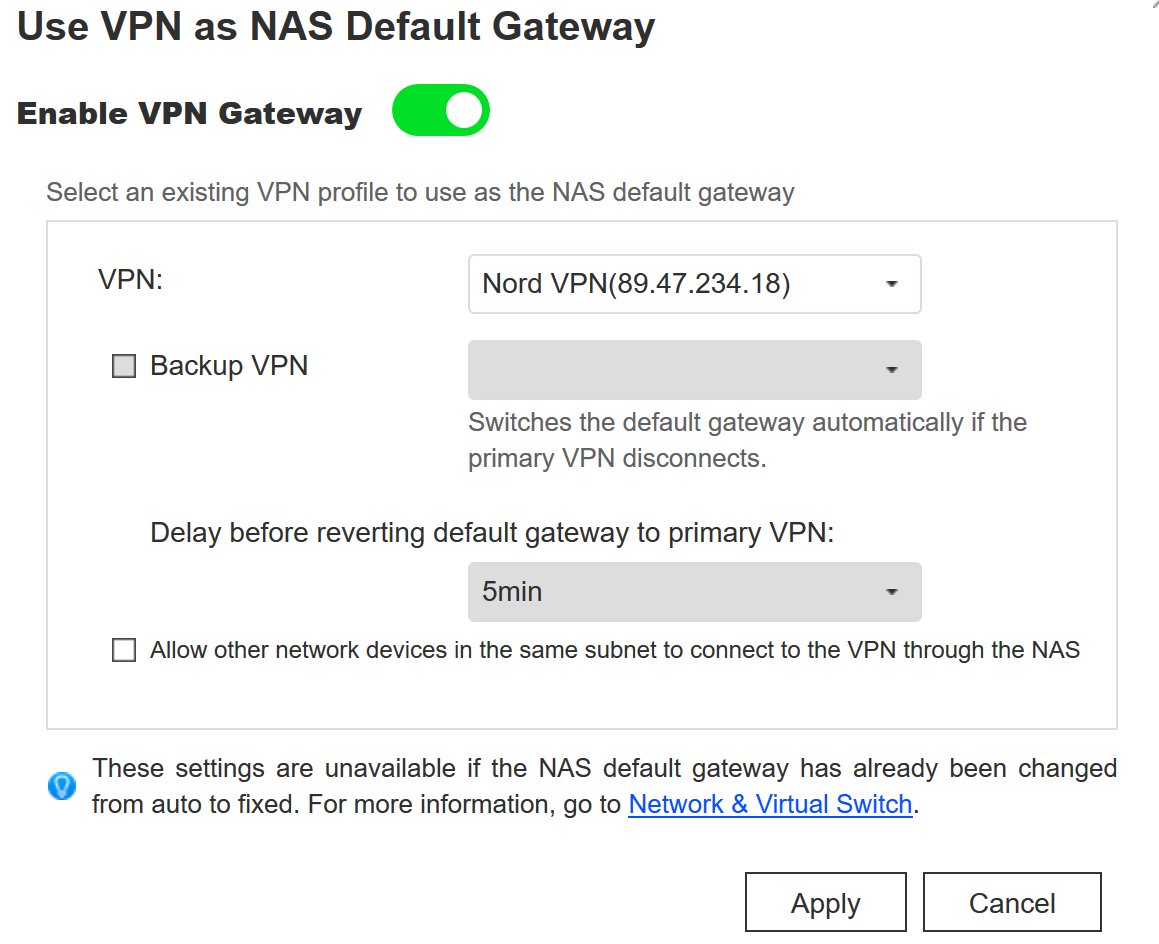
Task: Open the Nord VPN profile dropdown
Action: coord(680,285)
